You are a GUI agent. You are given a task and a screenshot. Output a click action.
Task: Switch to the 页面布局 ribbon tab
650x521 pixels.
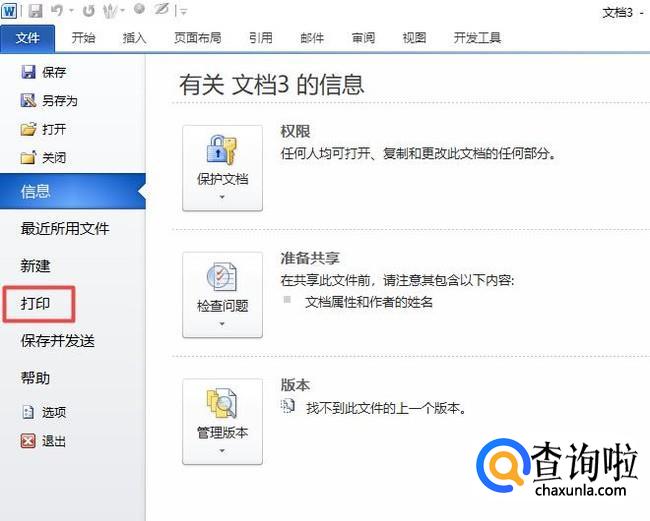click(197, 38)
